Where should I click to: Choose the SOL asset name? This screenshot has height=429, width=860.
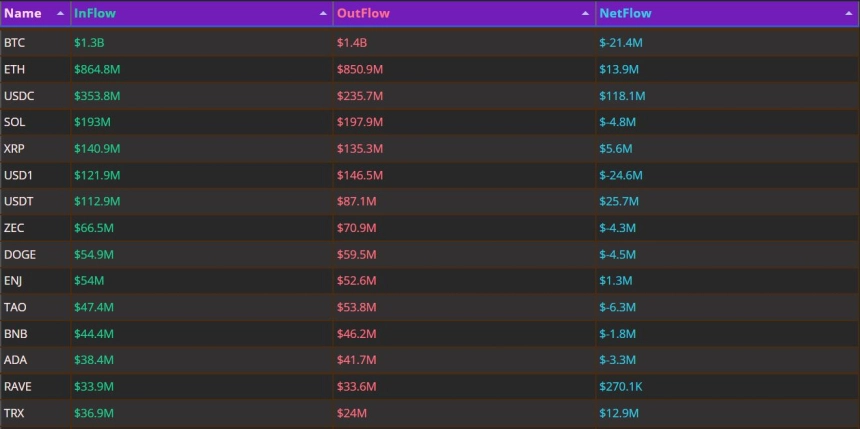click(14, 122)
